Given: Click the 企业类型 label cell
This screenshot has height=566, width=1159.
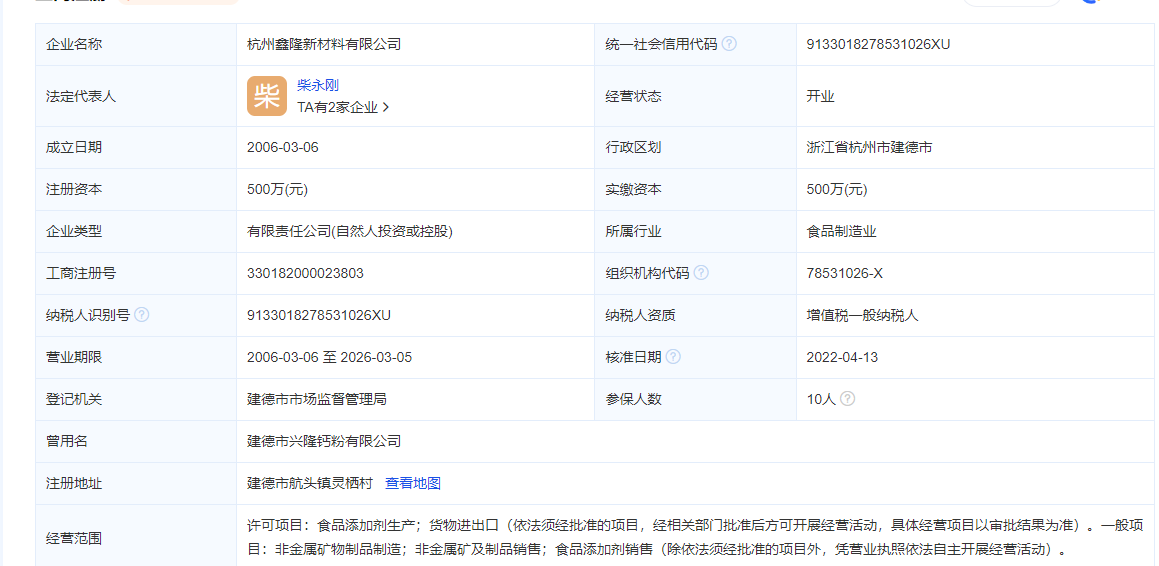Looking at the screenshot, I should pyautogui.click(x=136, y=231).
